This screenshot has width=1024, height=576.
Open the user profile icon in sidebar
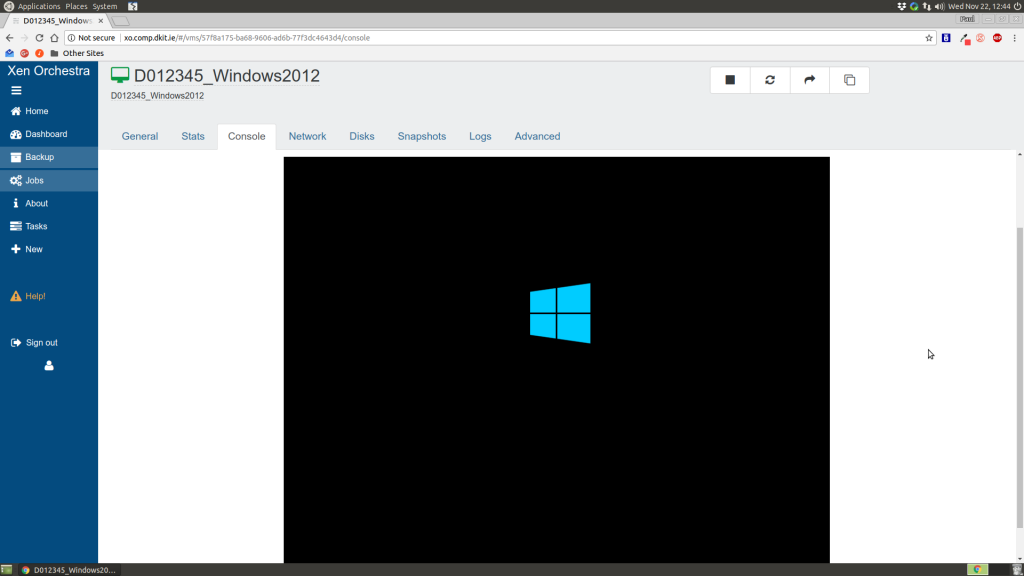click(49, 366)
